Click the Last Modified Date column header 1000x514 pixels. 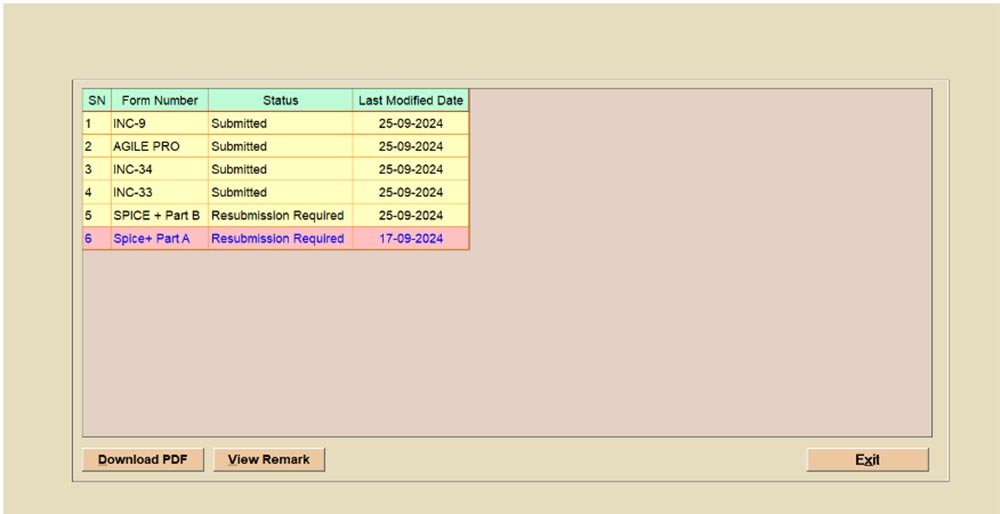[410, 100]
